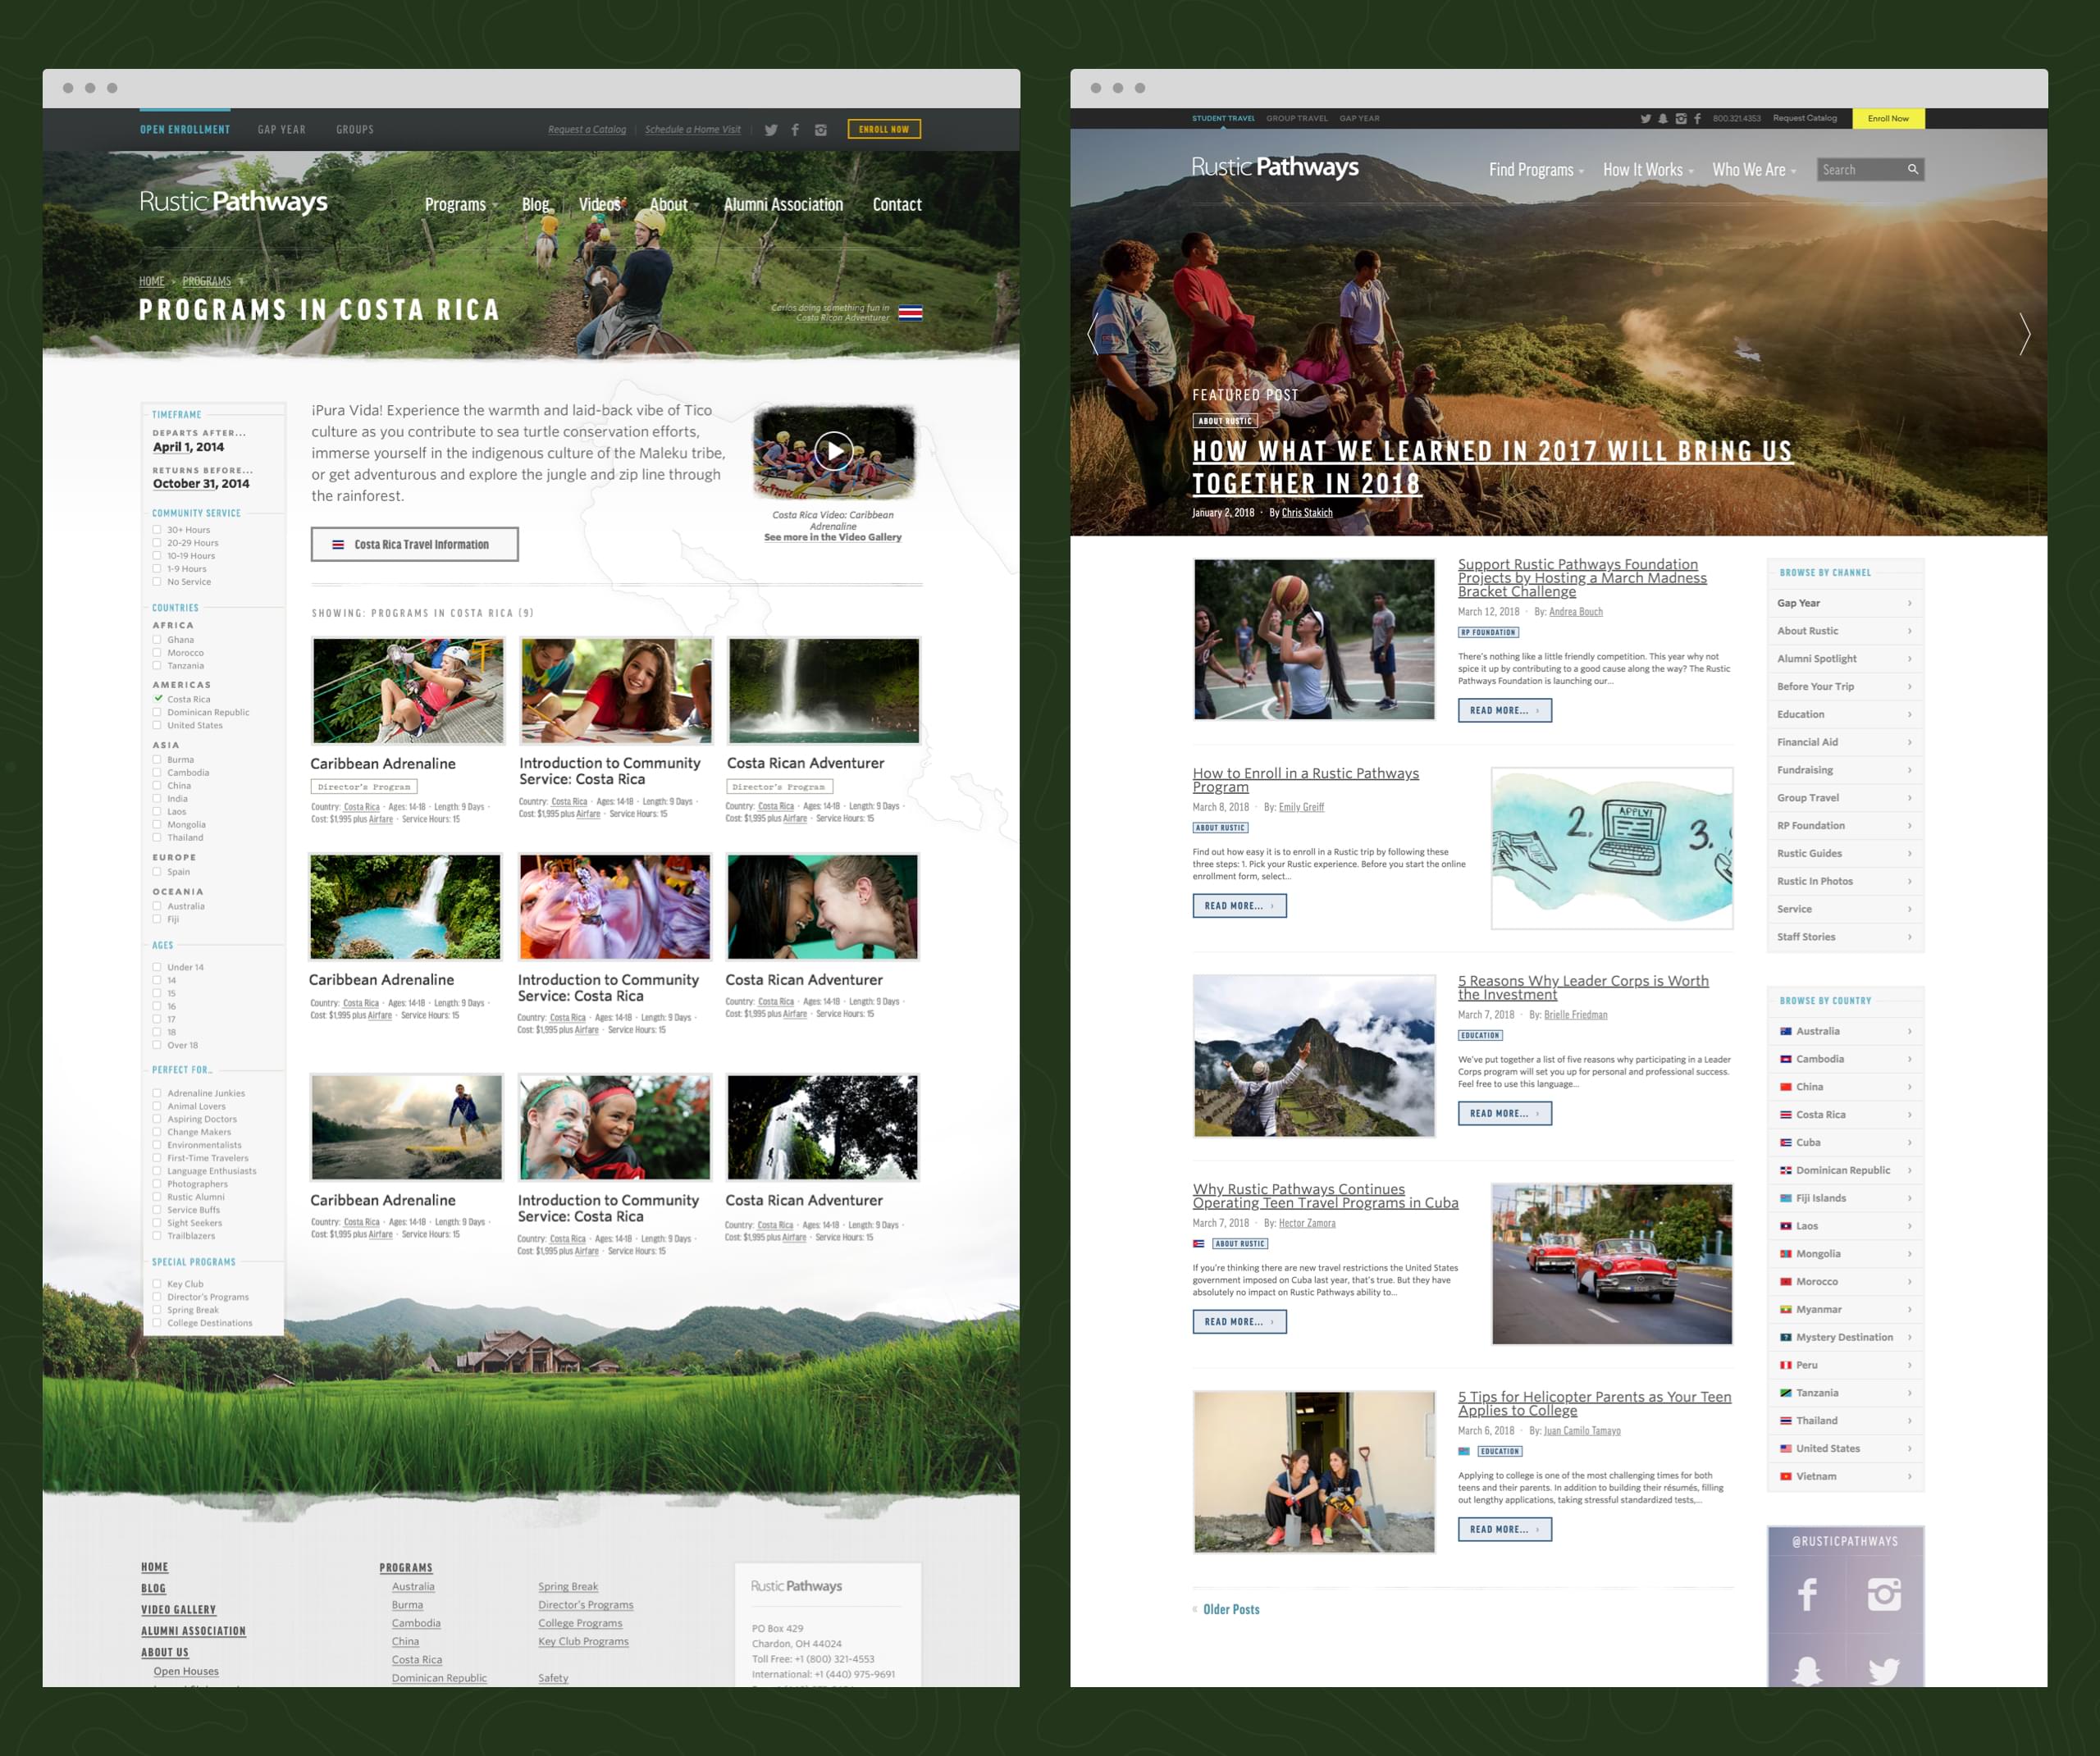Screen dimensions: 2100x1756
Task: Click the Twitter icon in left page header
Action: click(x=771, y=130)
